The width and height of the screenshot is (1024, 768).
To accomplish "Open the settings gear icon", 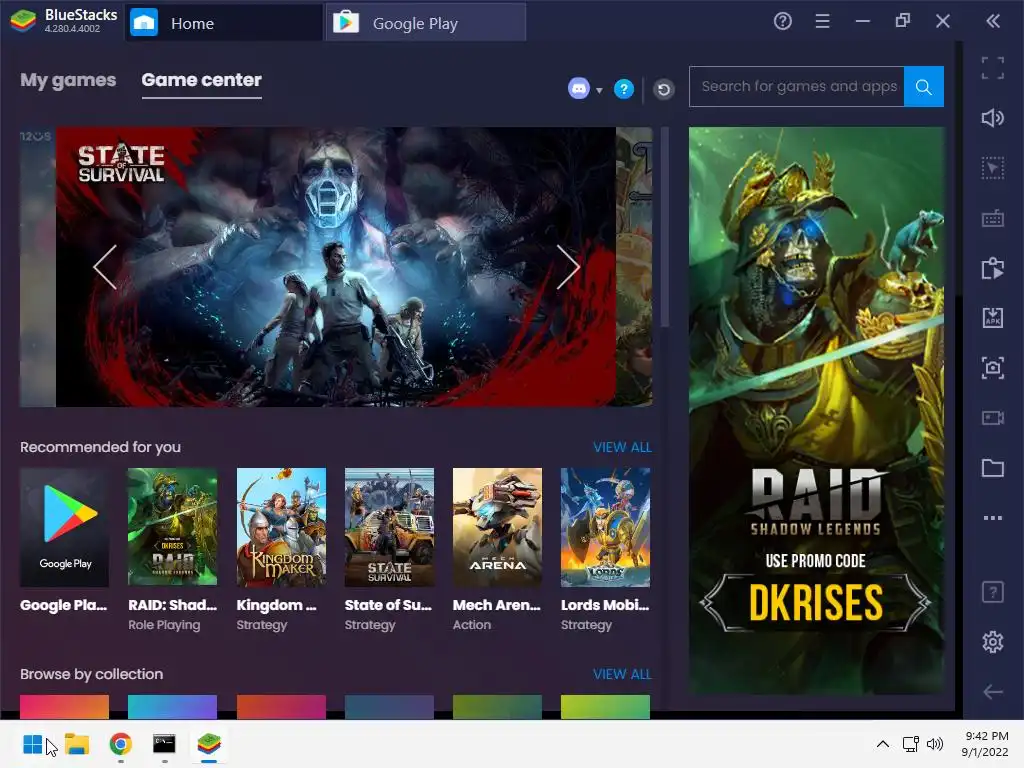I will pyautogui.click(x=992, y=642).
